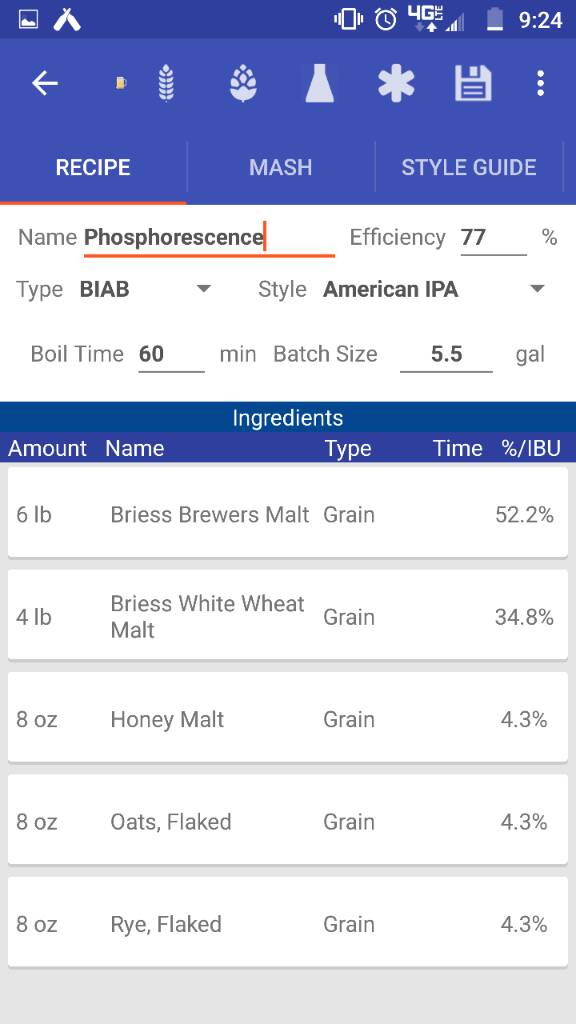Save recipe with floppy disk icon
Screen dimensions: 576x1024
[x=473, y=84]
